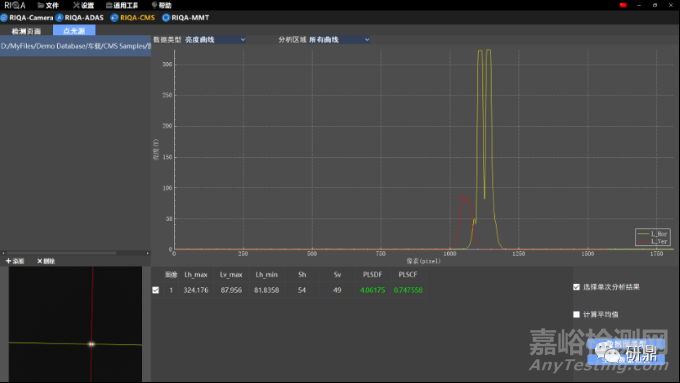The height and width of the screenshot is (383, 680).
Task: Click the point light source image preview
Action: click(75, 324)
